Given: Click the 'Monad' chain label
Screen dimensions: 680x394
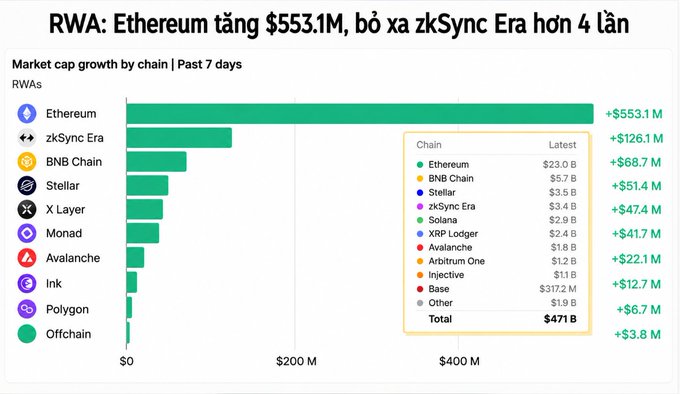Looking at the screenshot, I should (64, 234).
